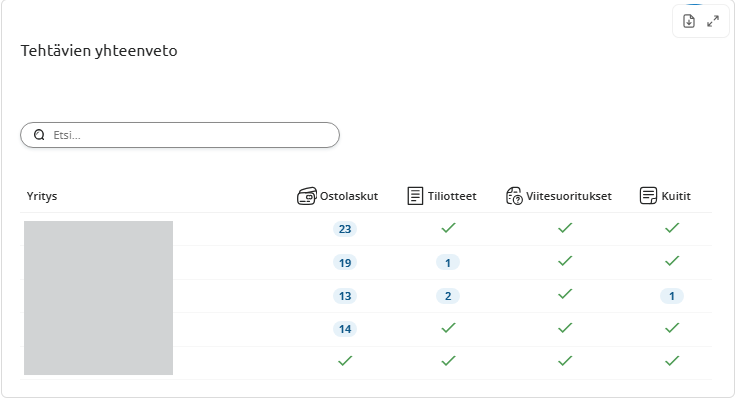Screen dimensions: 738x402
Task: Click the Viitesuoritukset column header label
Action: coord(569,196)
